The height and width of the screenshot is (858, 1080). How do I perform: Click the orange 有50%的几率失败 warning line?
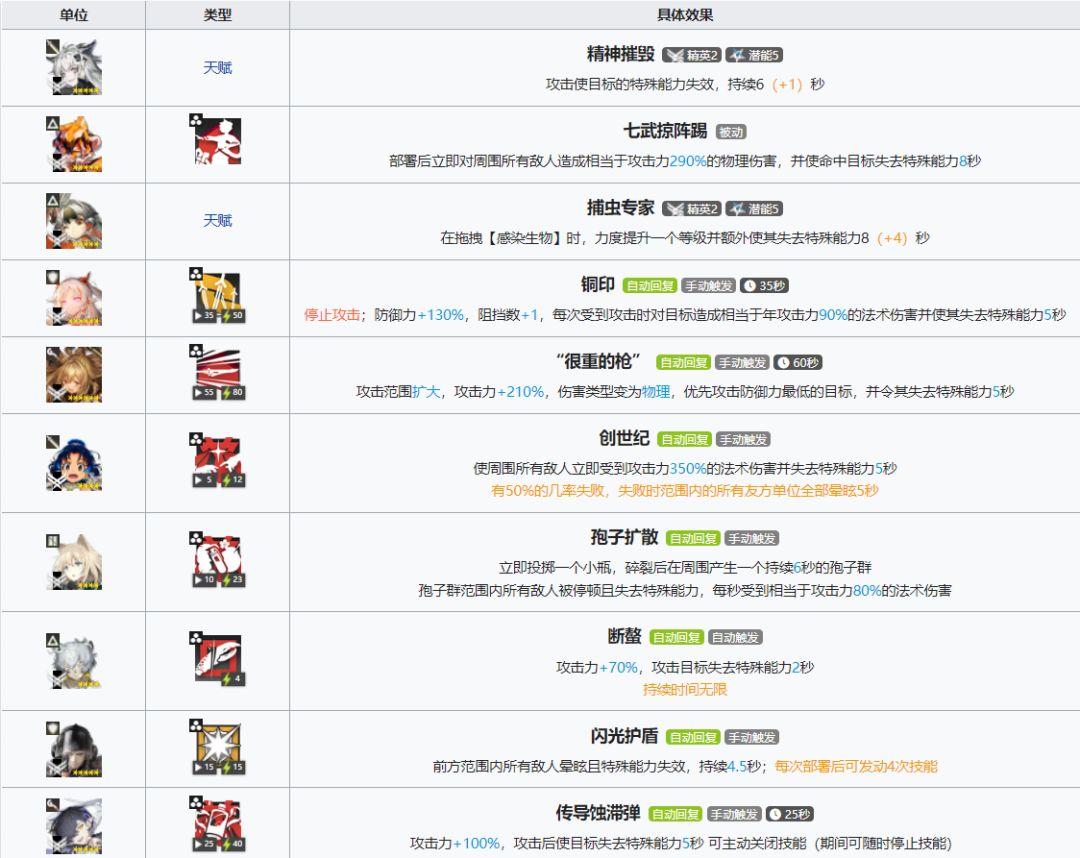point(685,491)
